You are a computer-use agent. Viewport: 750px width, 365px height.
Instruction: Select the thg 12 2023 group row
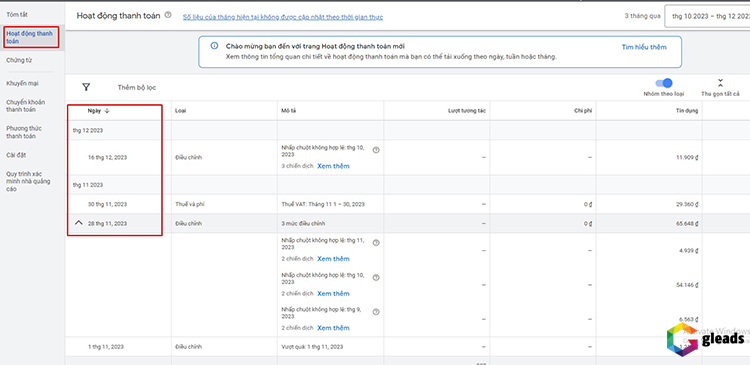88,130
